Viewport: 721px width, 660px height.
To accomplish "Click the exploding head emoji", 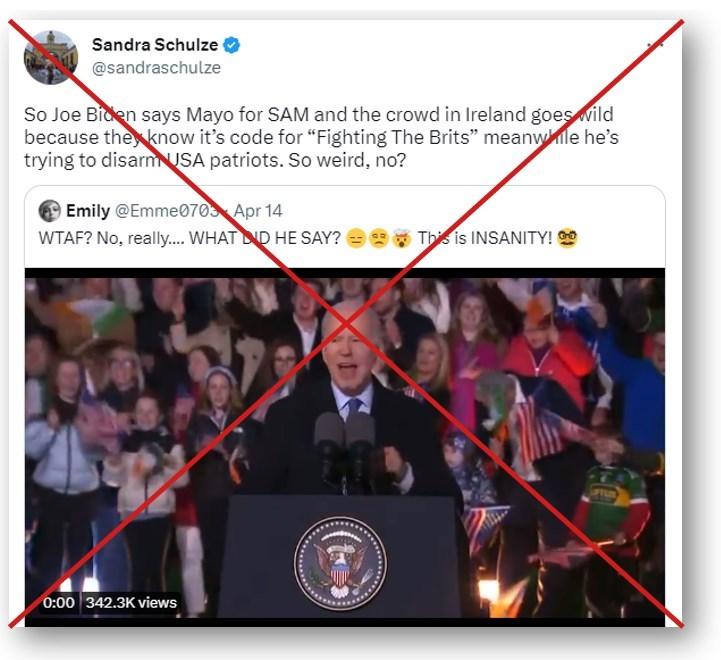I will (401, 238).
